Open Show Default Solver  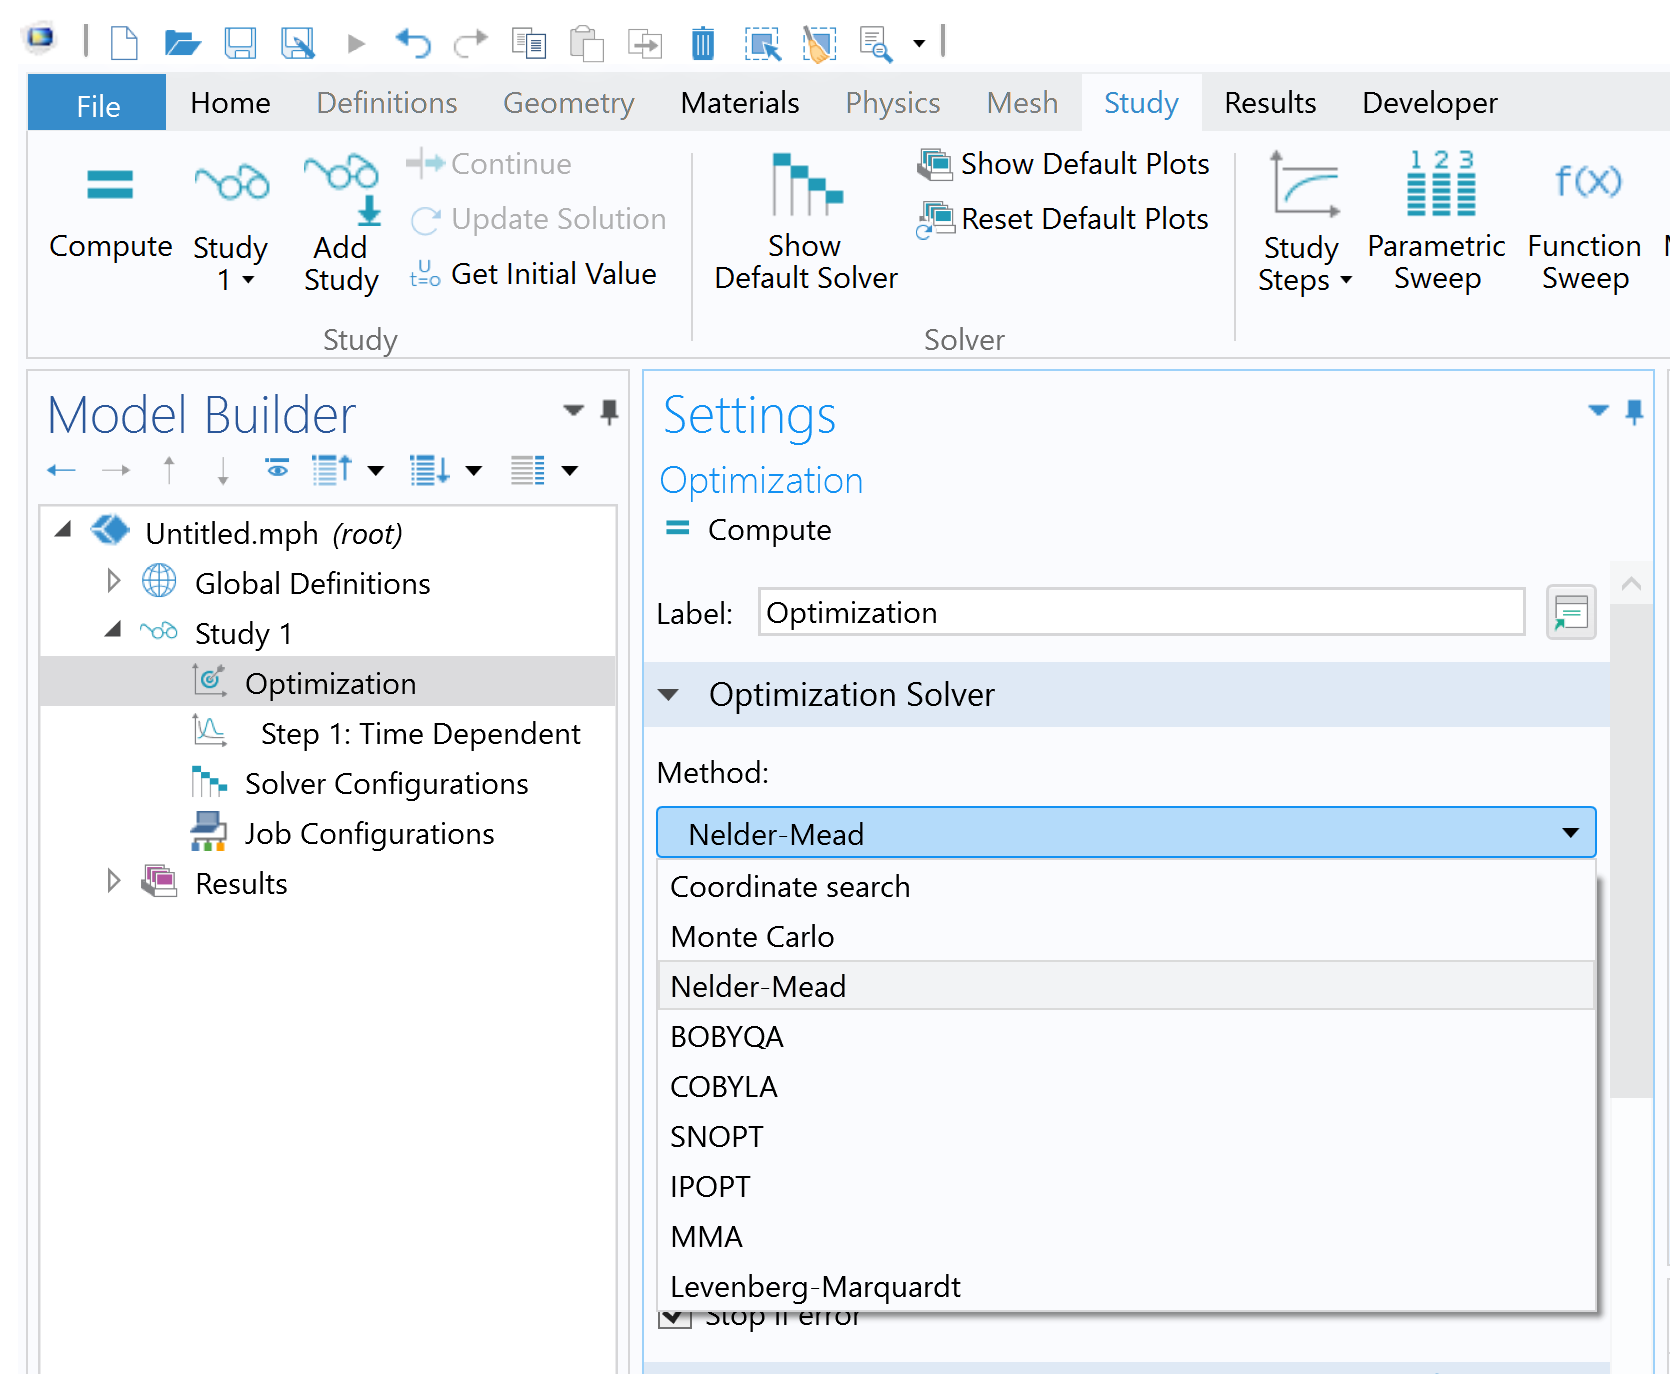point(806,222)
